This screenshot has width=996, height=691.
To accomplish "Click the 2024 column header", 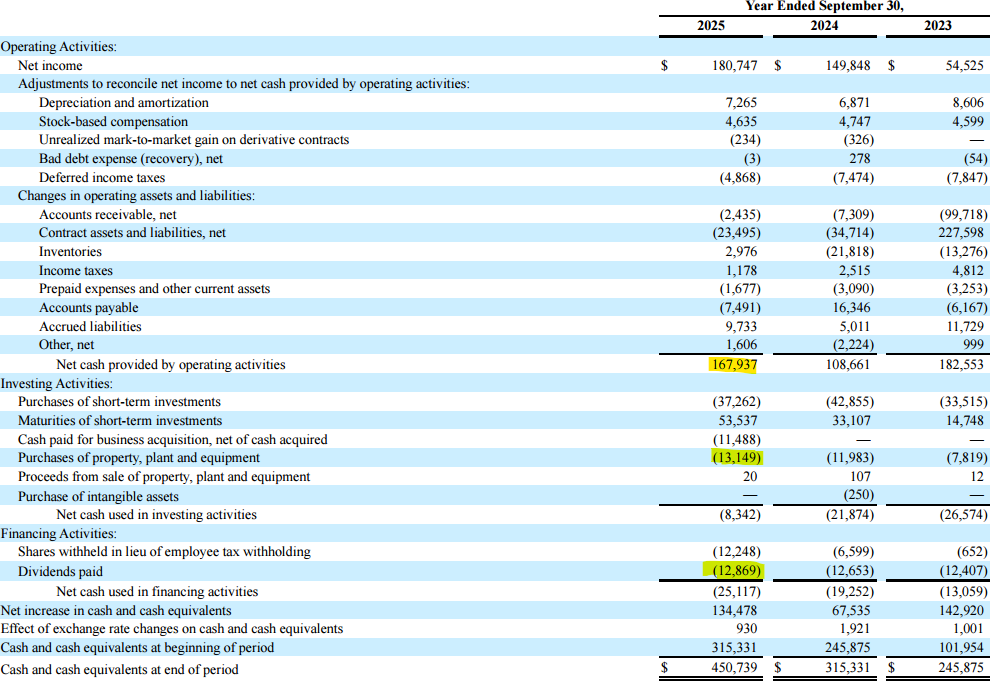I will point(824,25).
